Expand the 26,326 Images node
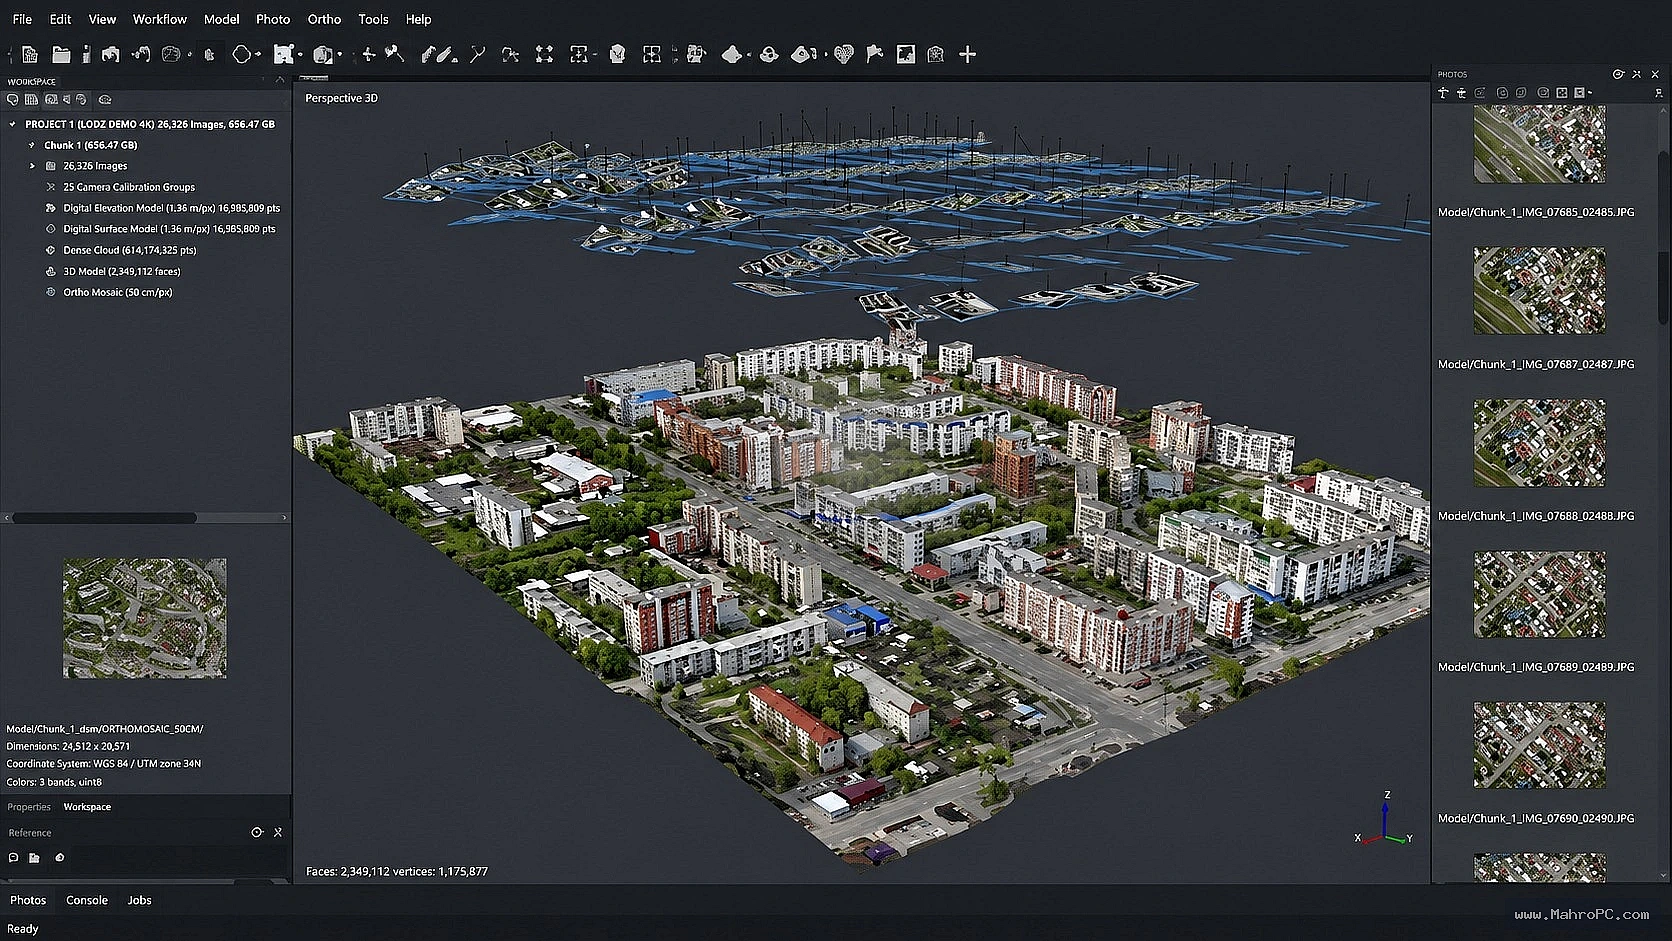The height and width of the screenshot is (941, 1672). (32, 166)
